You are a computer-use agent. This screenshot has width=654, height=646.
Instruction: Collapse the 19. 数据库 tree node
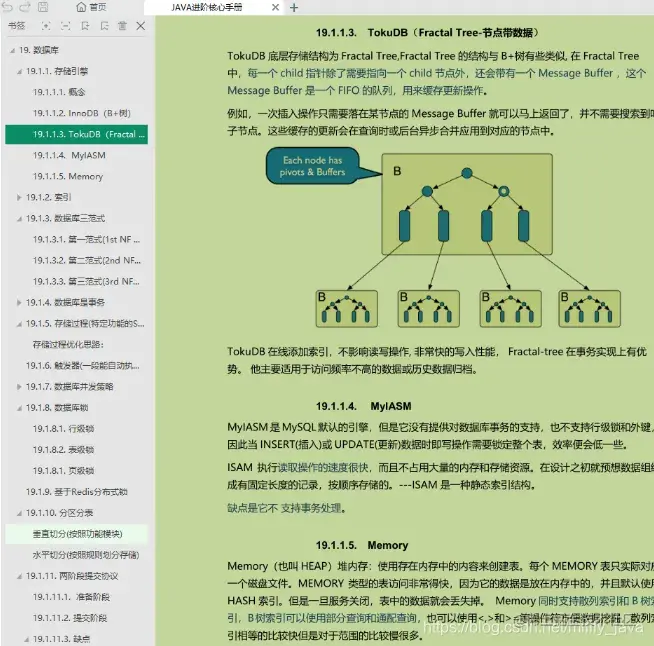13,50
